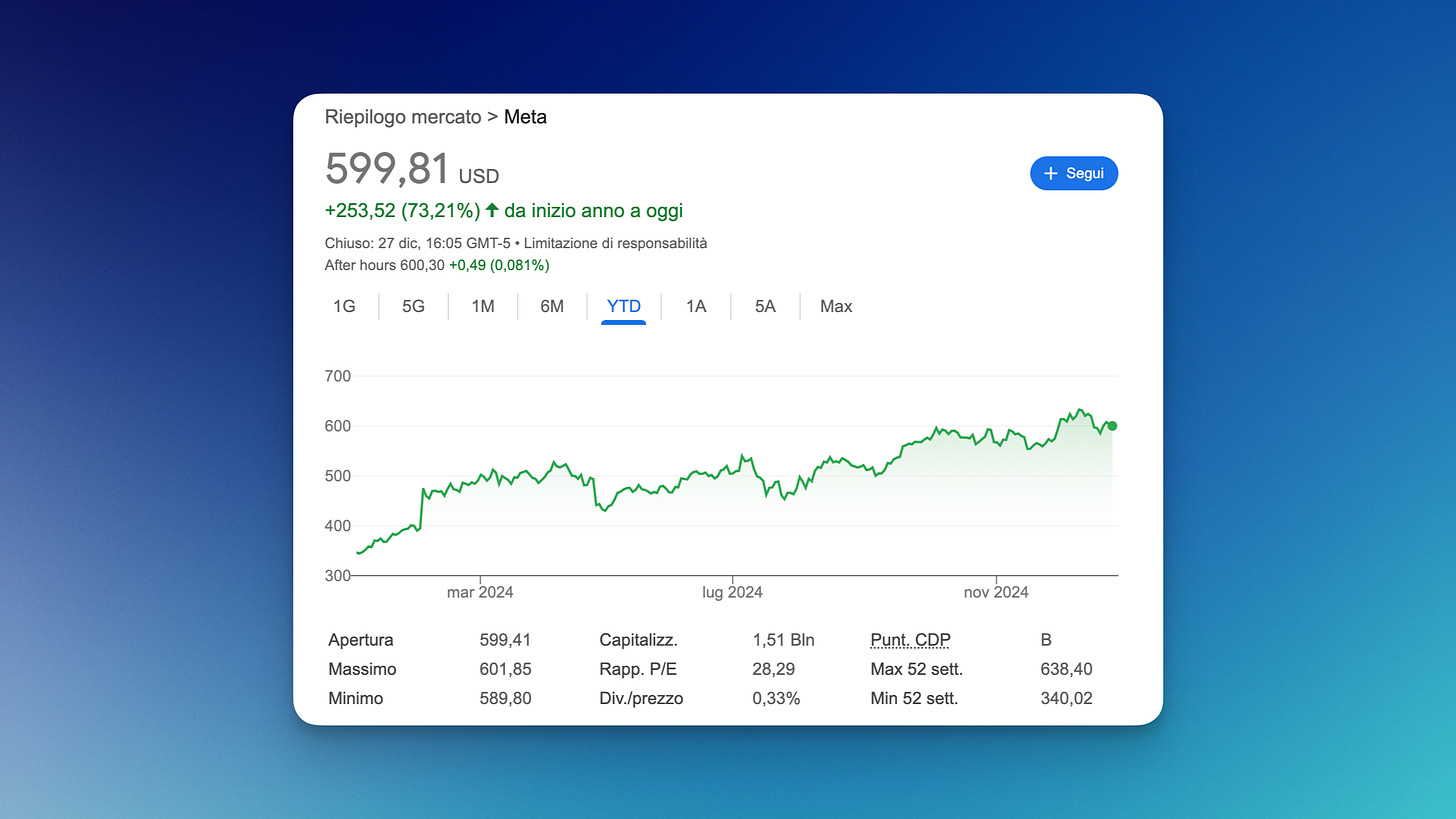The image size is (1456, 819).
Task: Select the 5G time range tab
Action: tap(413, 306)
